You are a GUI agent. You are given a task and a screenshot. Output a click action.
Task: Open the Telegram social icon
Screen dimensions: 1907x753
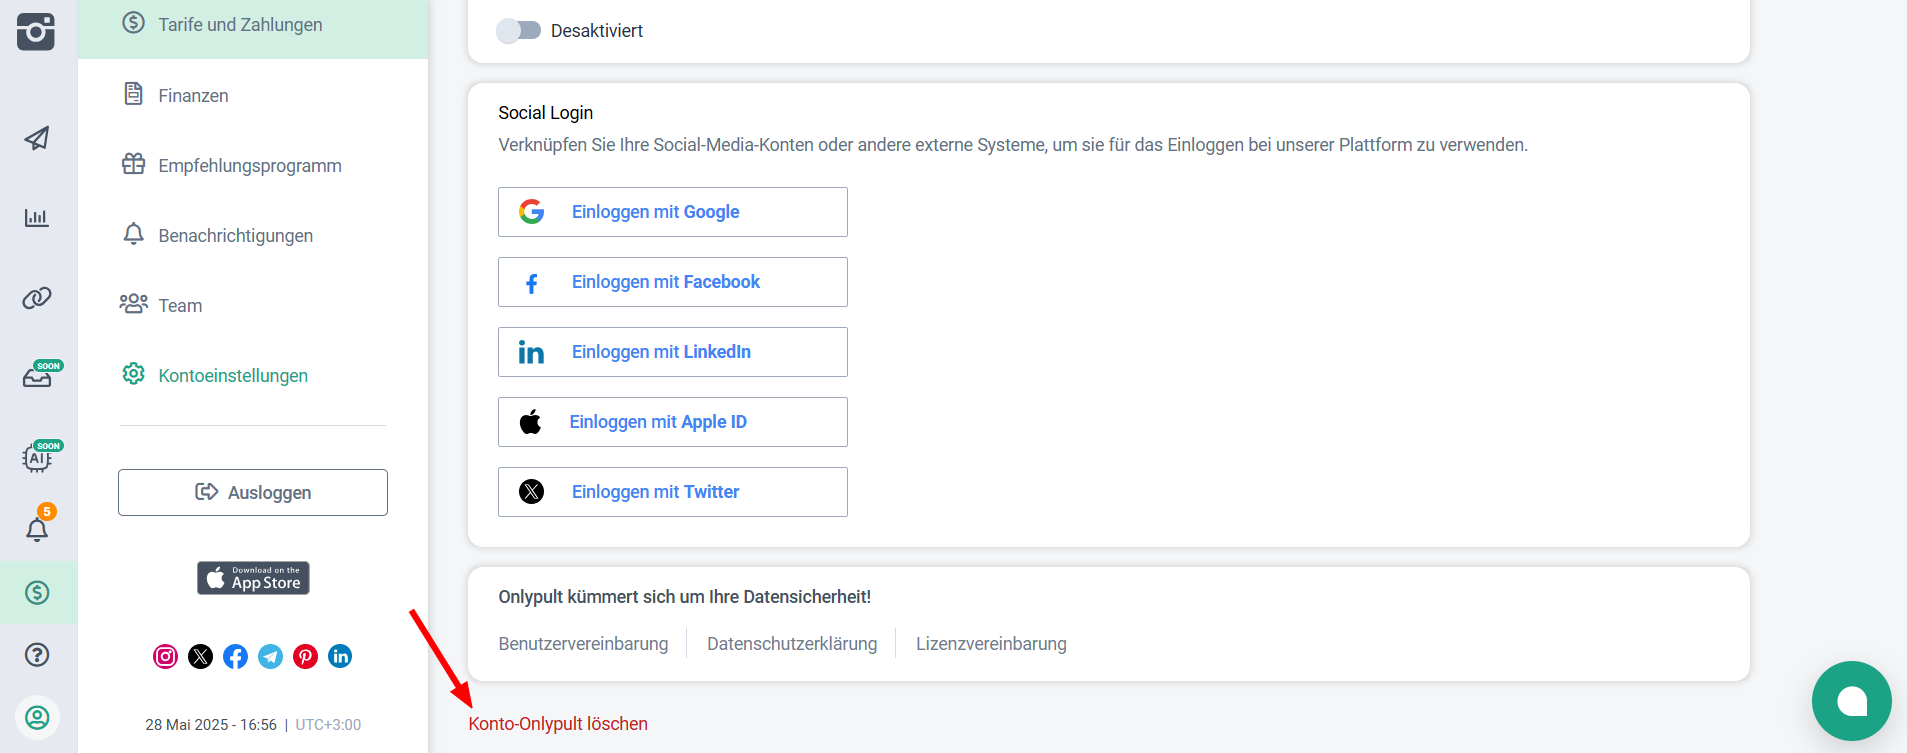(270, 656)
